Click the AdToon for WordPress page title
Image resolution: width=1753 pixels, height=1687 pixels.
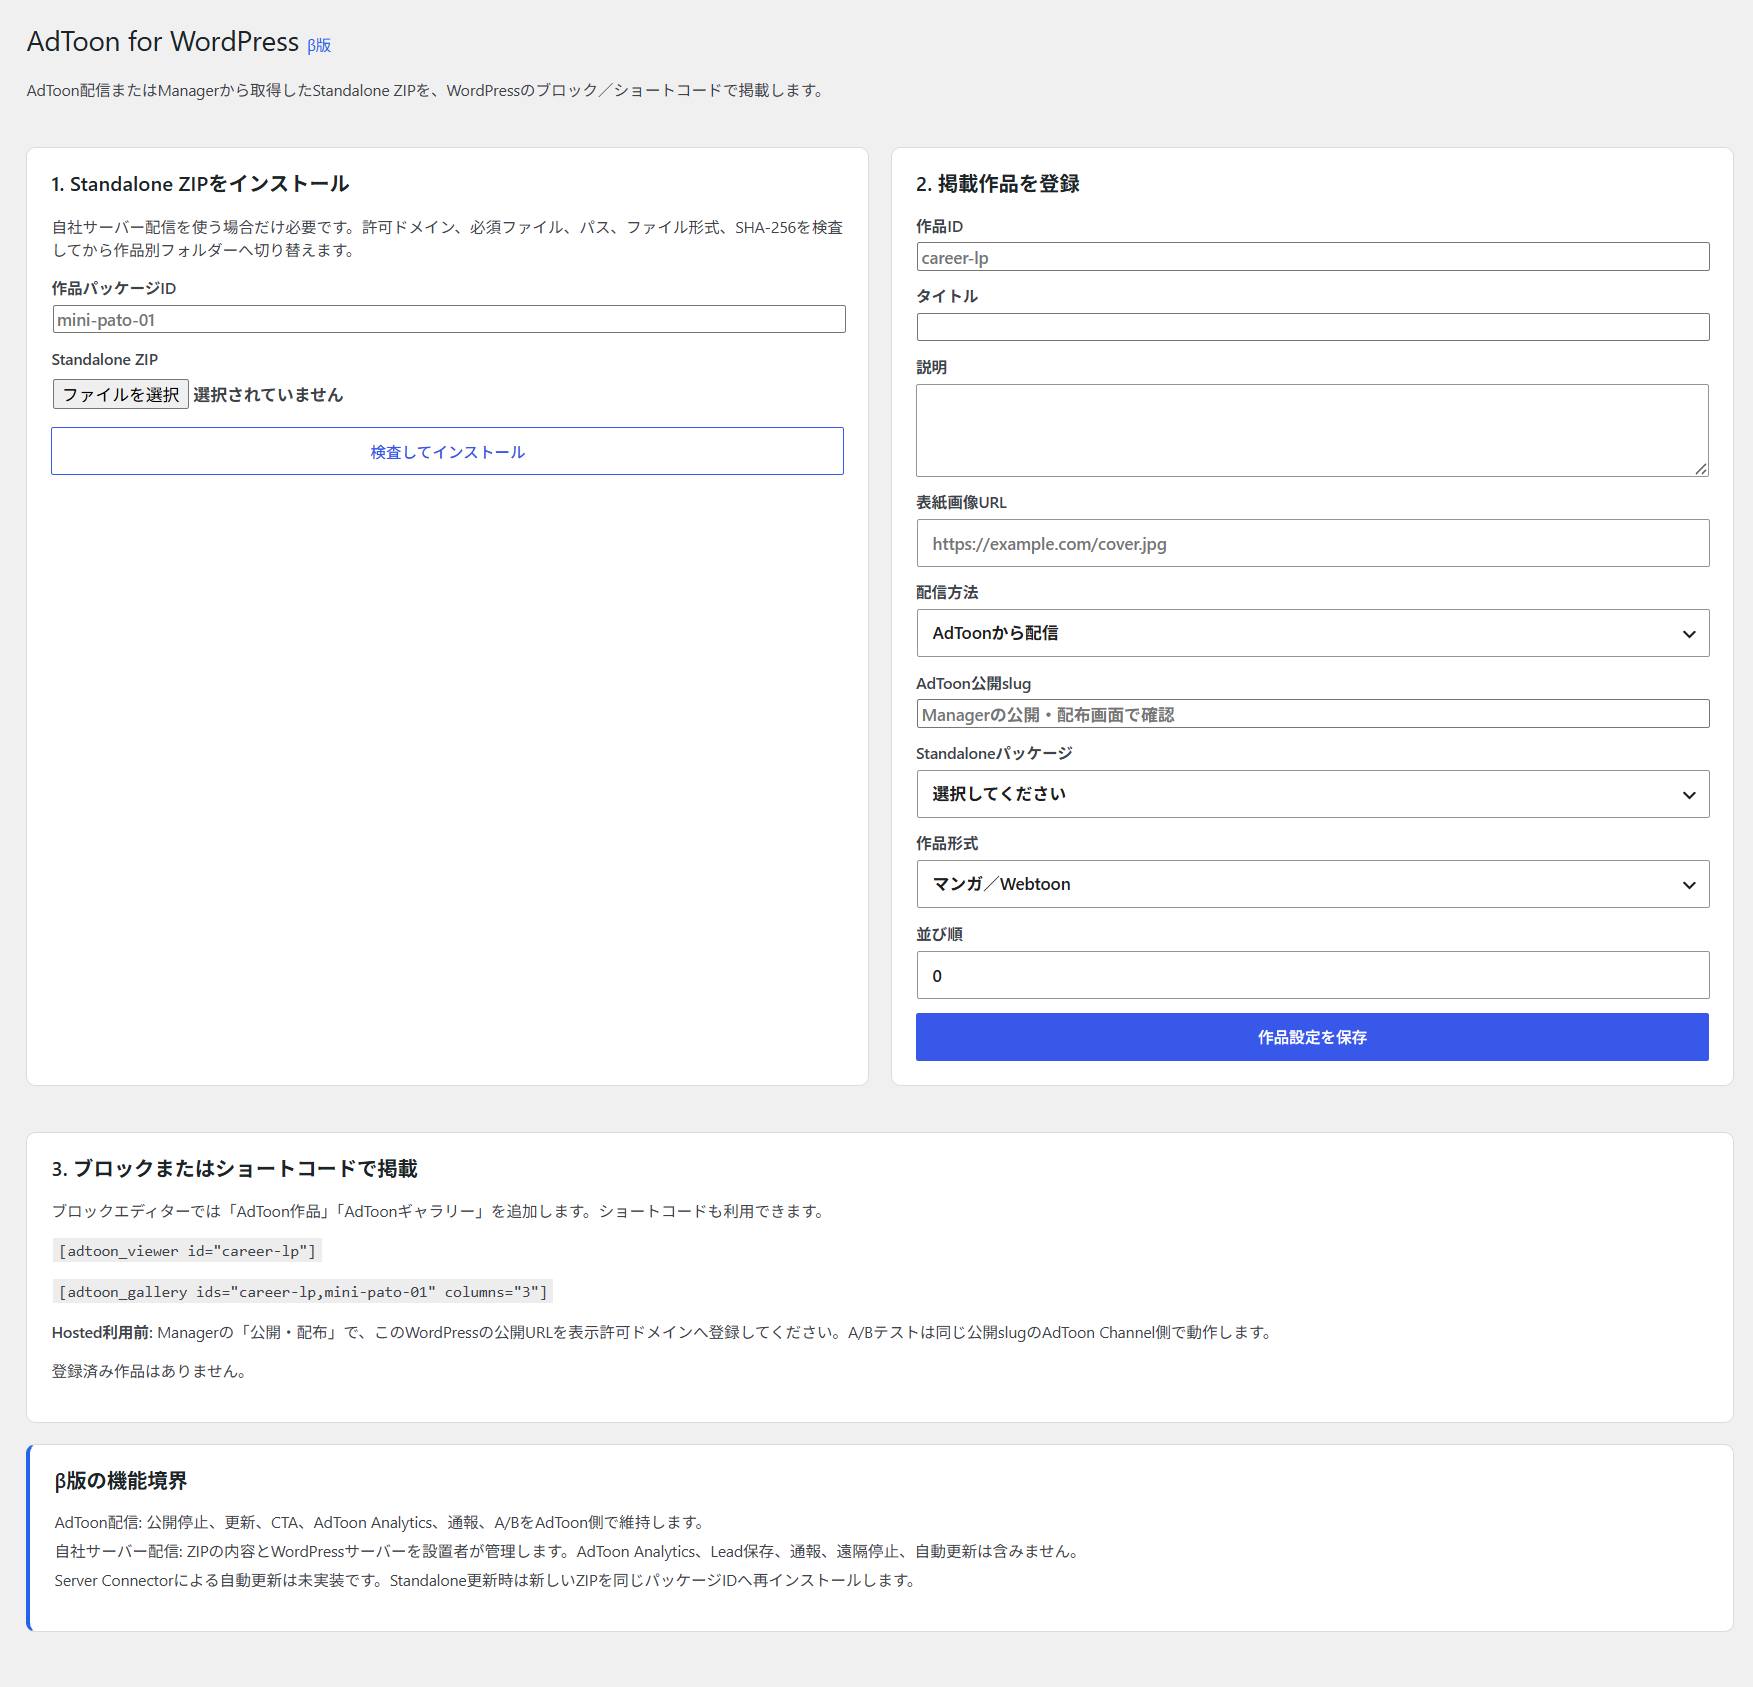coord(163,42)
